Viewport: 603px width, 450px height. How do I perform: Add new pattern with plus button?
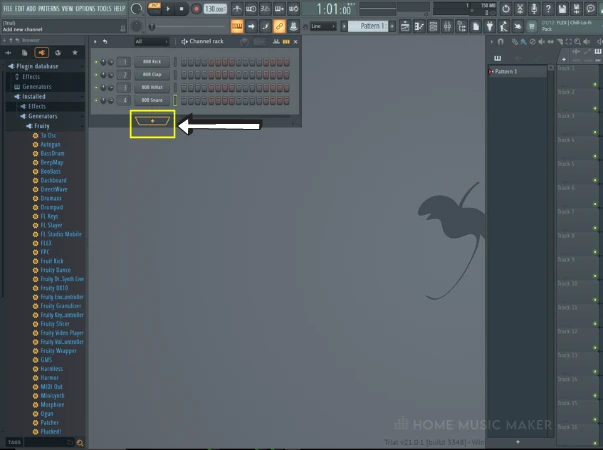(x=392, y=26)
